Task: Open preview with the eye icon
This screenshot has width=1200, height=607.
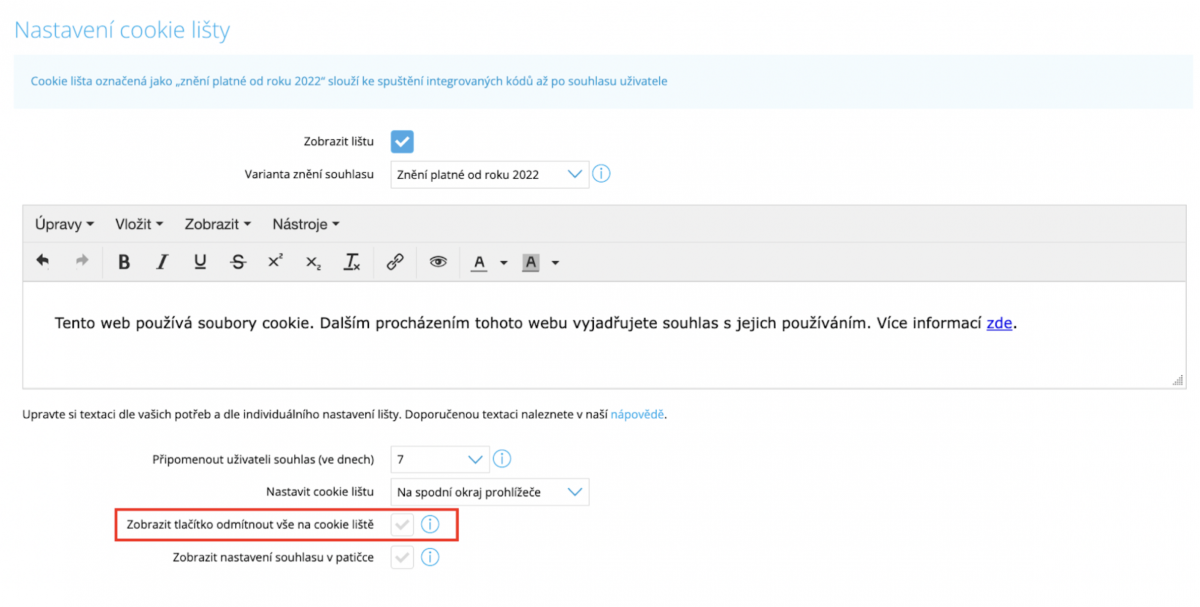Action: (438, 262)
